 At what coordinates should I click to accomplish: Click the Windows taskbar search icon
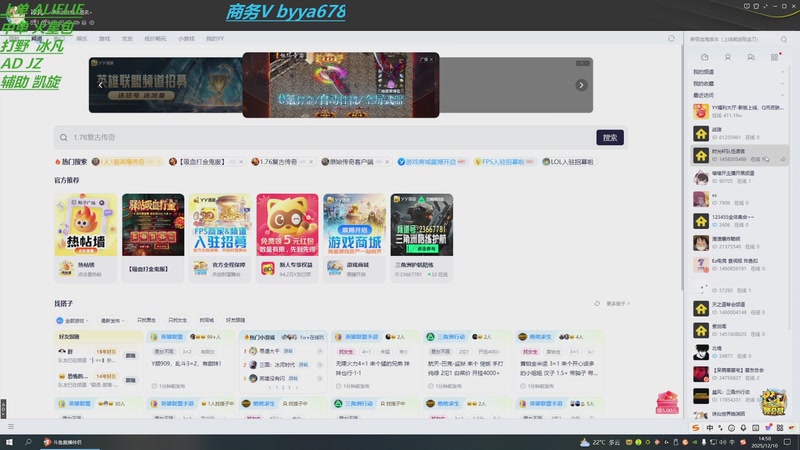coord(28,442)
